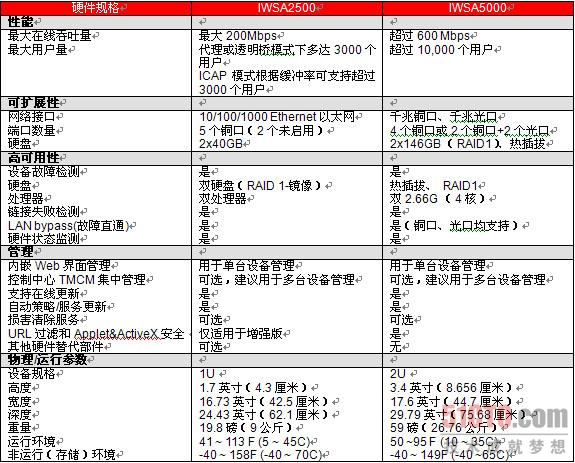Click the 可扩展性 section heading
Image resolution: width=575 pixels, height=463 pixels.
coord(33,103)
